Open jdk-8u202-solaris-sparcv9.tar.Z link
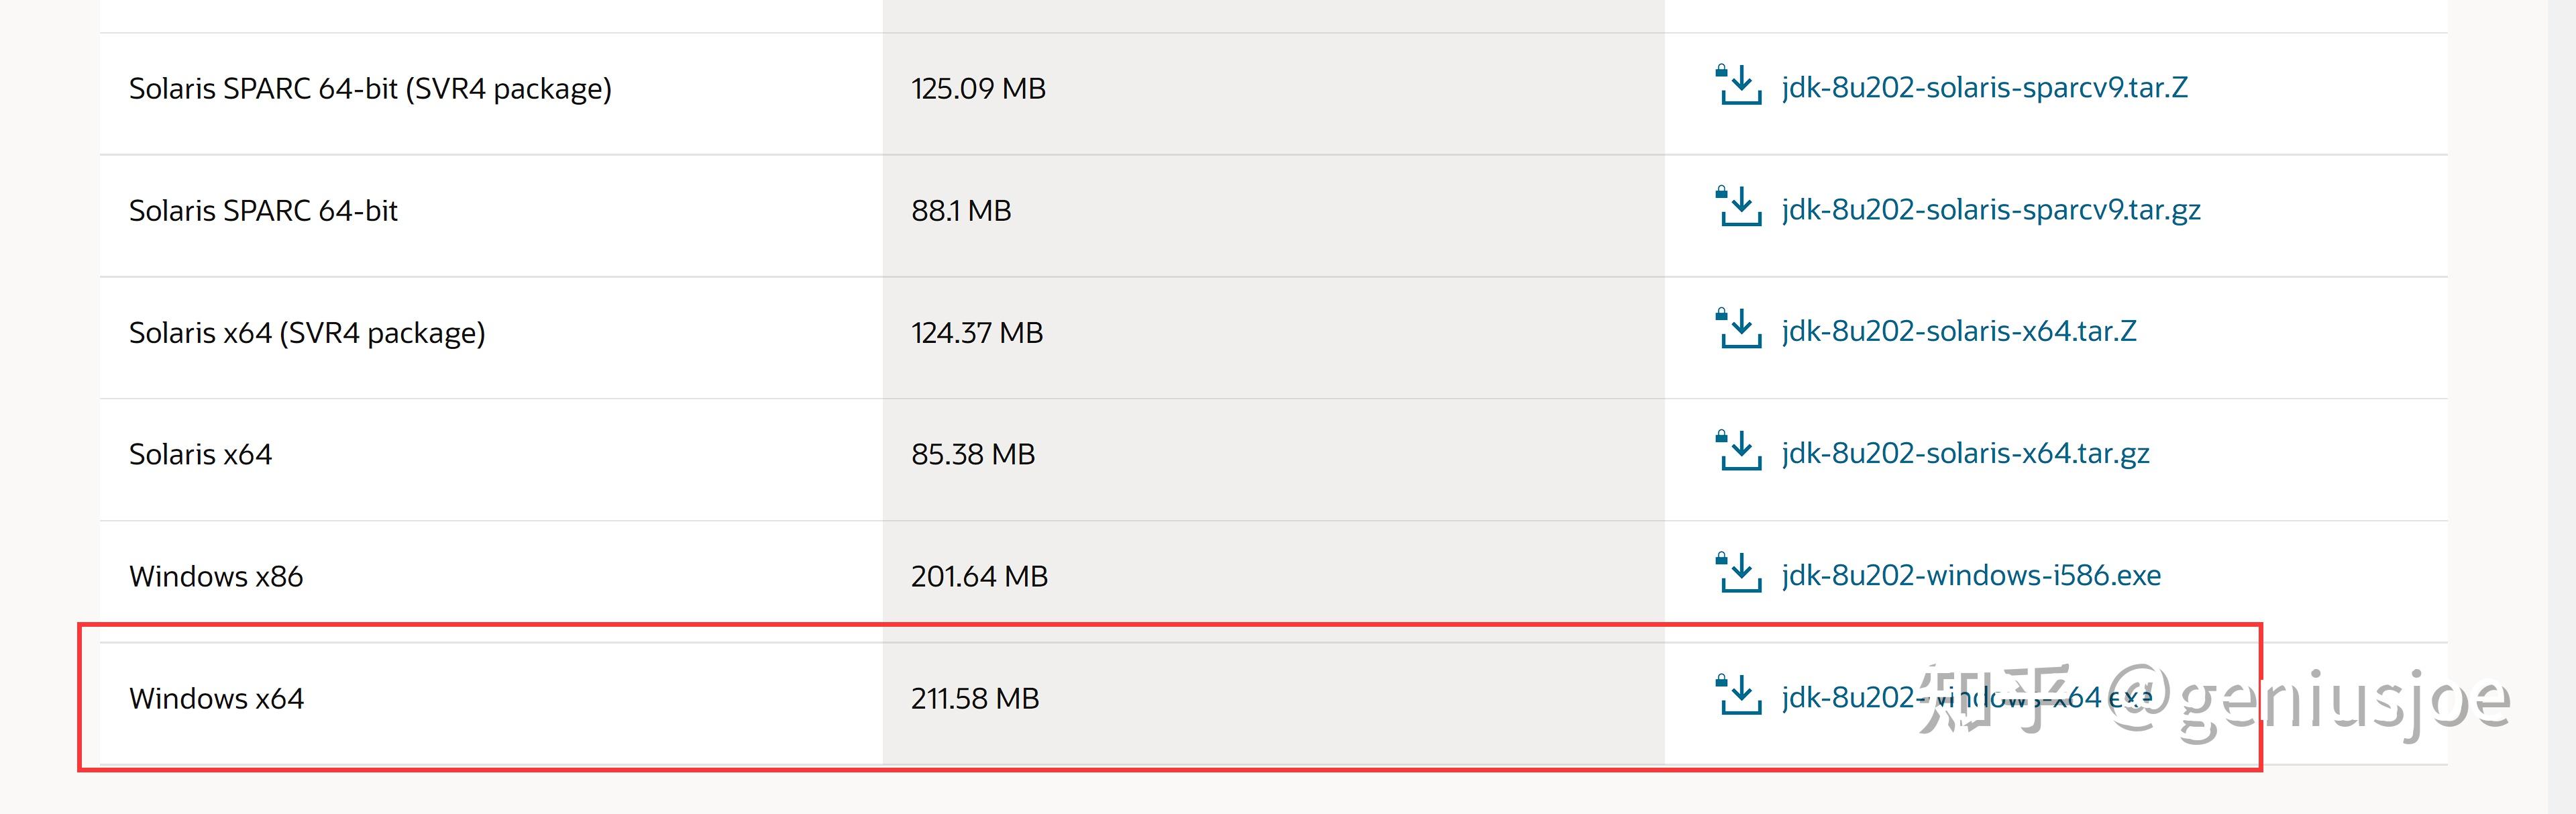Screen dimensions: 2576x814 point(1984,88)
